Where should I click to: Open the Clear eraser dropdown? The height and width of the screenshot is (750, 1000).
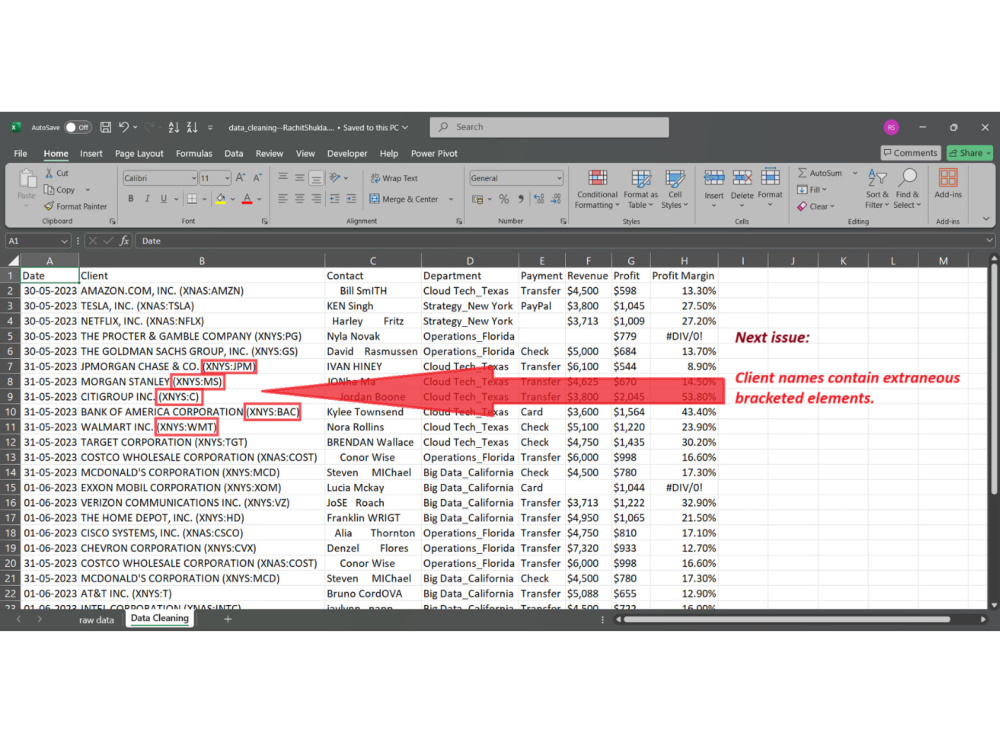click(816, 206)
